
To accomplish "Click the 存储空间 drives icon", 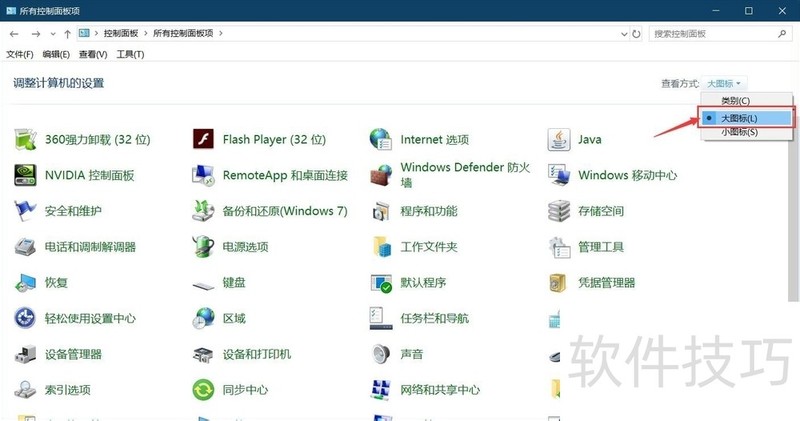I will coord(559,211).
